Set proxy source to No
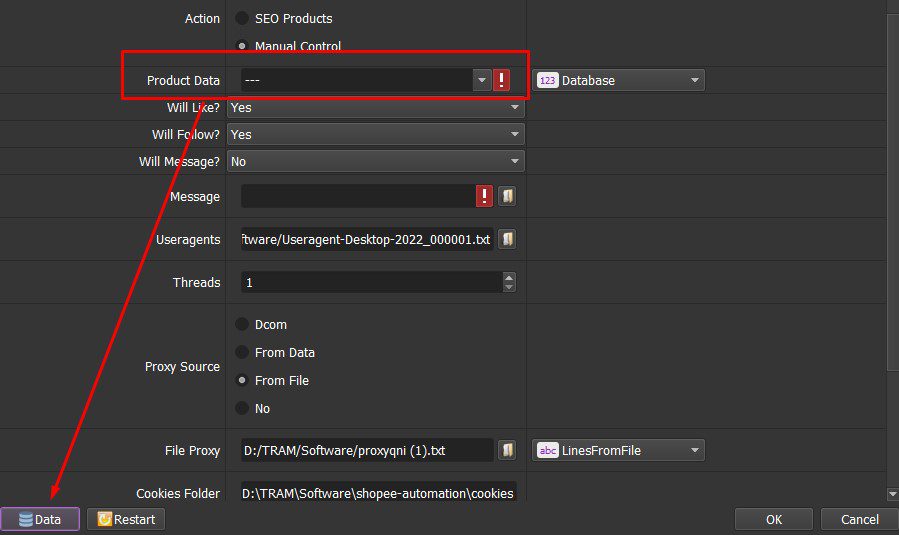 [x=242, y=408]
